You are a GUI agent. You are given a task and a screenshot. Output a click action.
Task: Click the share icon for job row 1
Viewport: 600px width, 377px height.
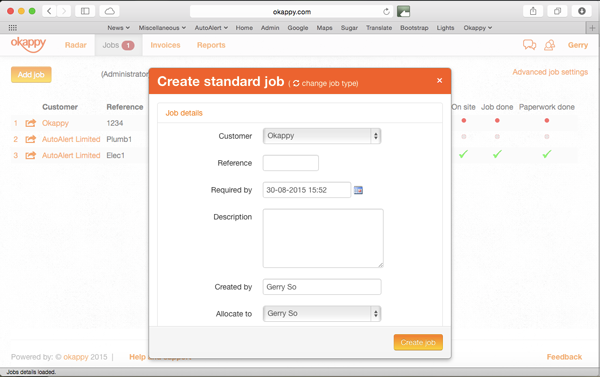tap(31, 123)
